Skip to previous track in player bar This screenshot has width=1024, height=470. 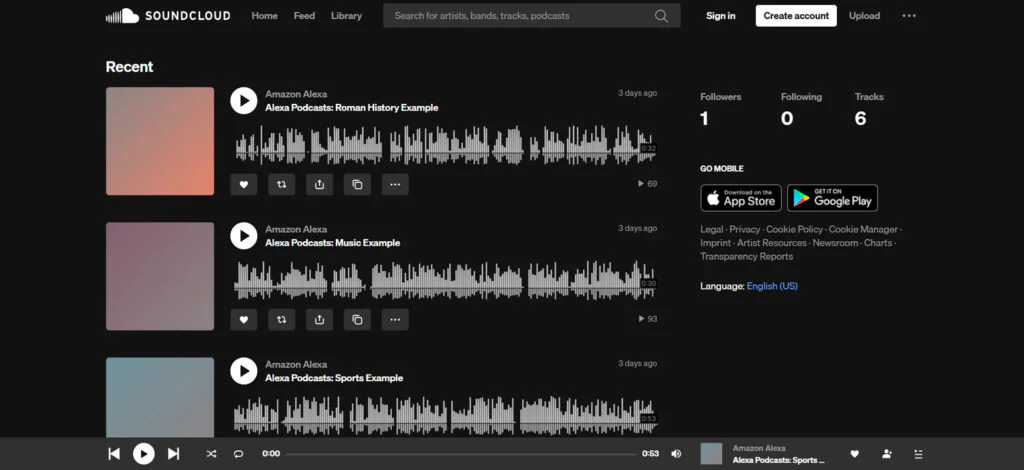(x=114, y=454)
